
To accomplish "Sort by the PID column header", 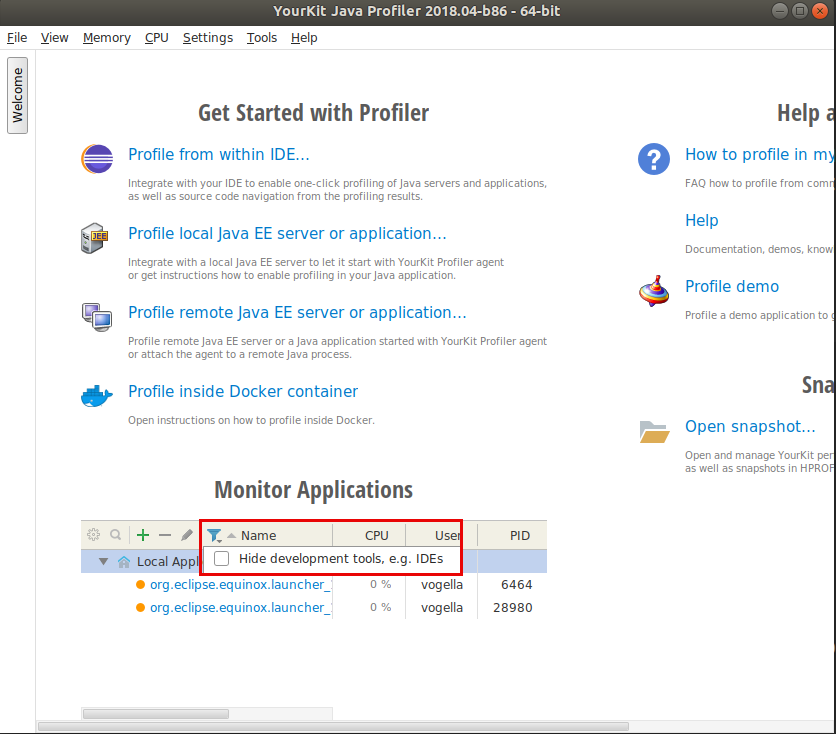I will point(520,535).
